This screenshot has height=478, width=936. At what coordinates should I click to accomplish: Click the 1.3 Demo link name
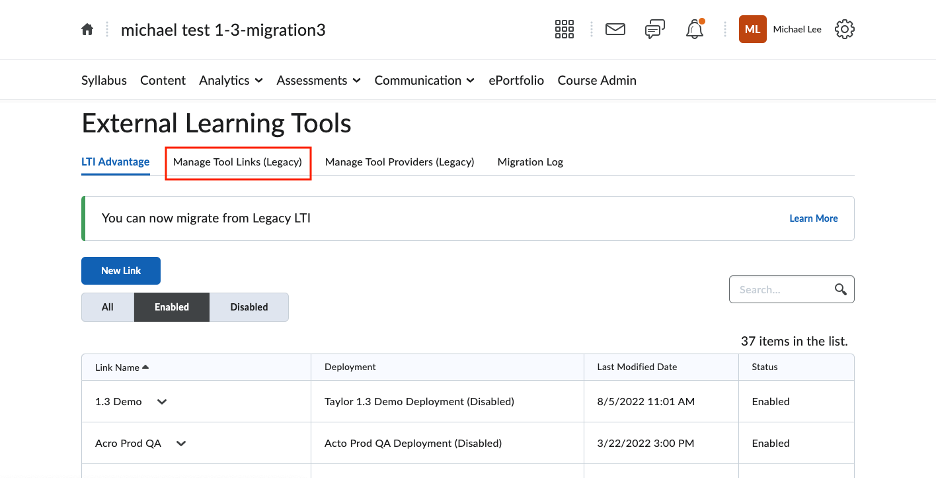click(118, 402)
